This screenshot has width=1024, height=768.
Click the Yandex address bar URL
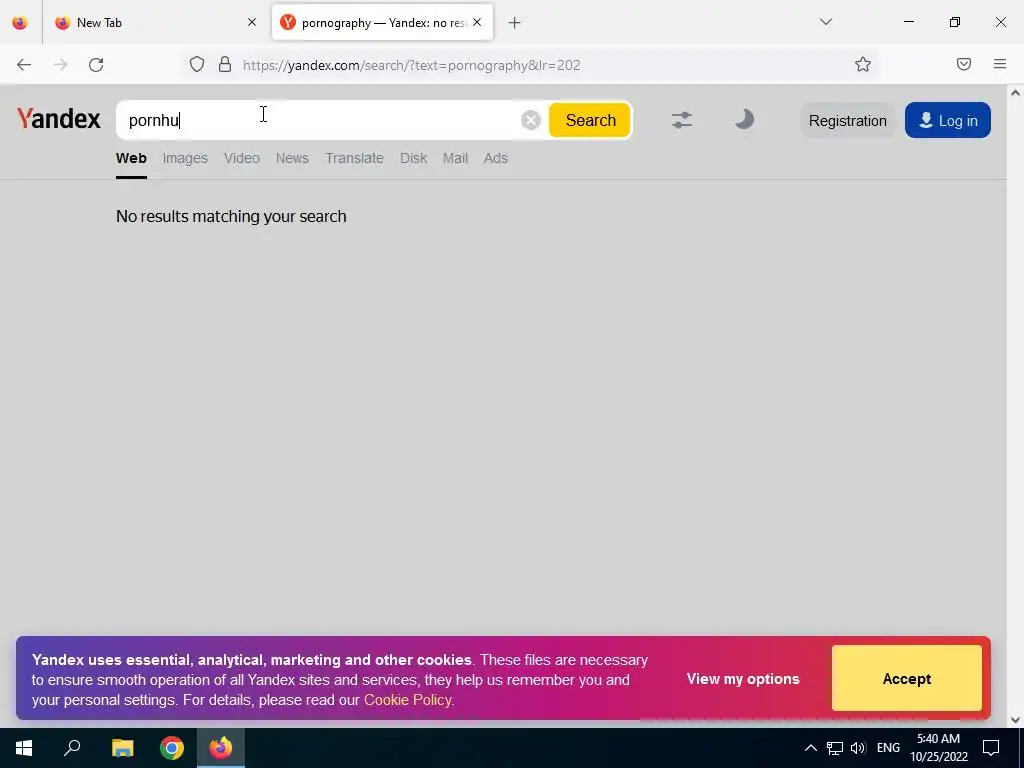[411, 65]
